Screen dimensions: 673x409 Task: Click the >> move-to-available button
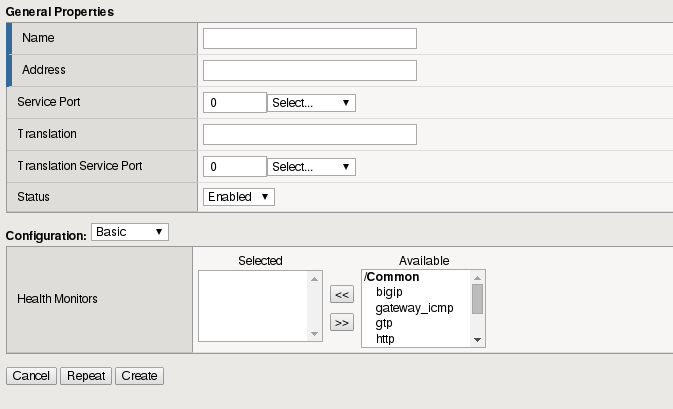(341, 322)
